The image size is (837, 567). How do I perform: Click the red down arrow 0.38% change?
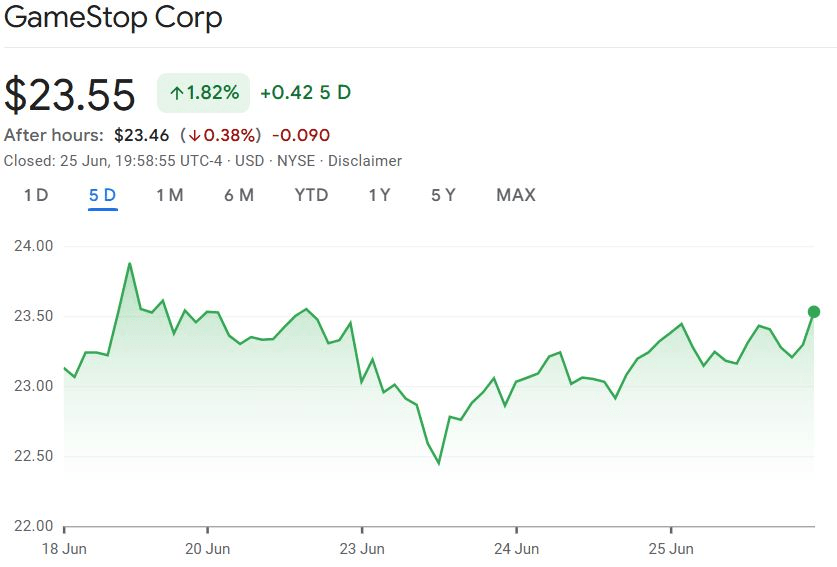(x=220, y=135)
